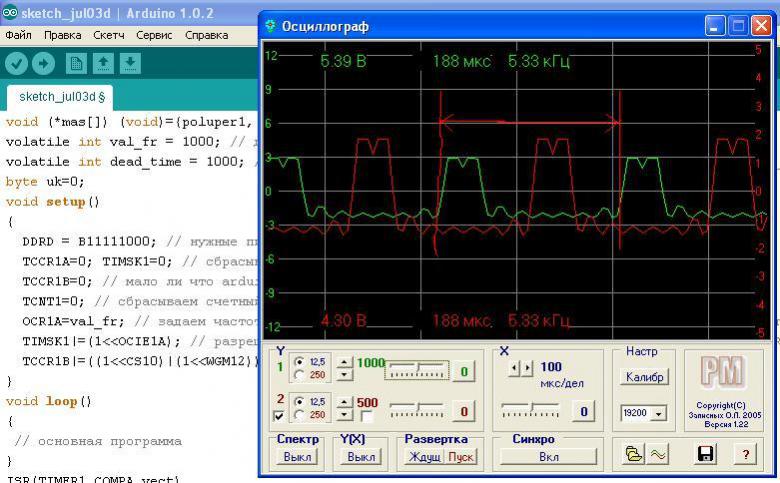Click the Y(X) Выкл button
Viewport: 780px width, 483px height.
coord(361,457)
